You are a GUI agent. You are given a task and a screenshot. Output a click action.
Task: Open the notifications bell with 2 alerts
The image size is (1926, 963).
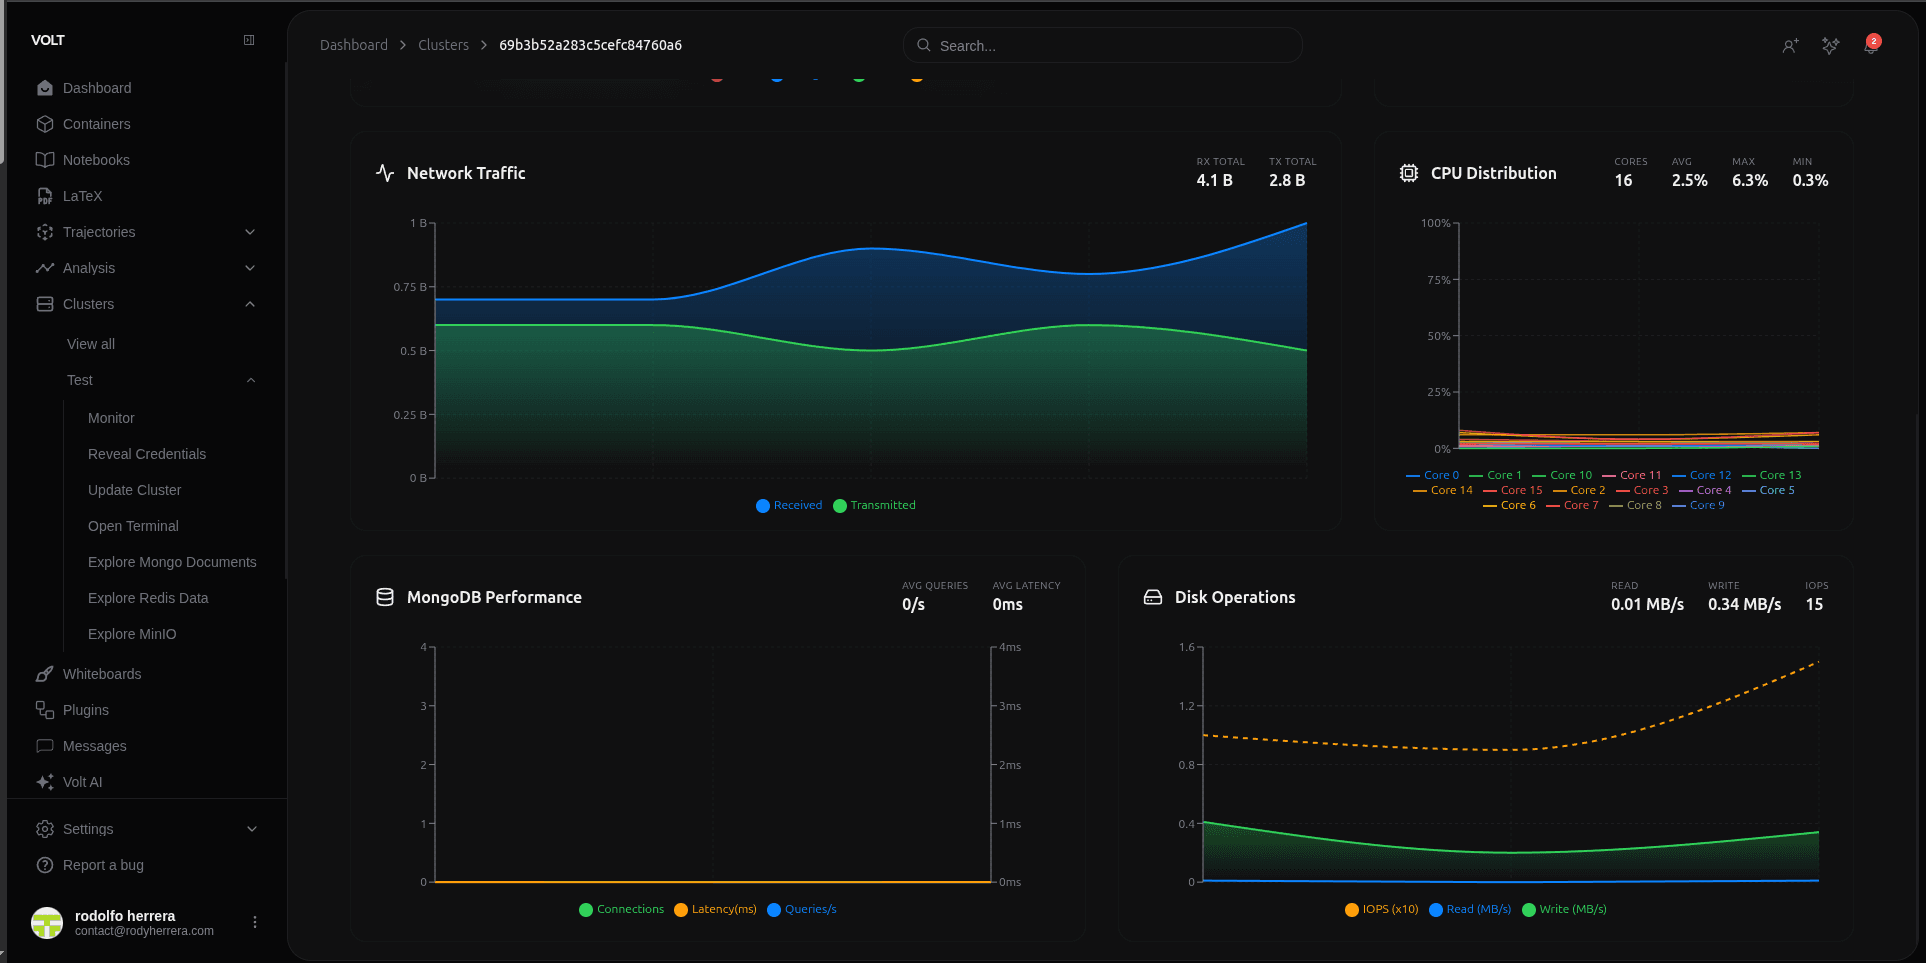click(x=1870, y=46)
